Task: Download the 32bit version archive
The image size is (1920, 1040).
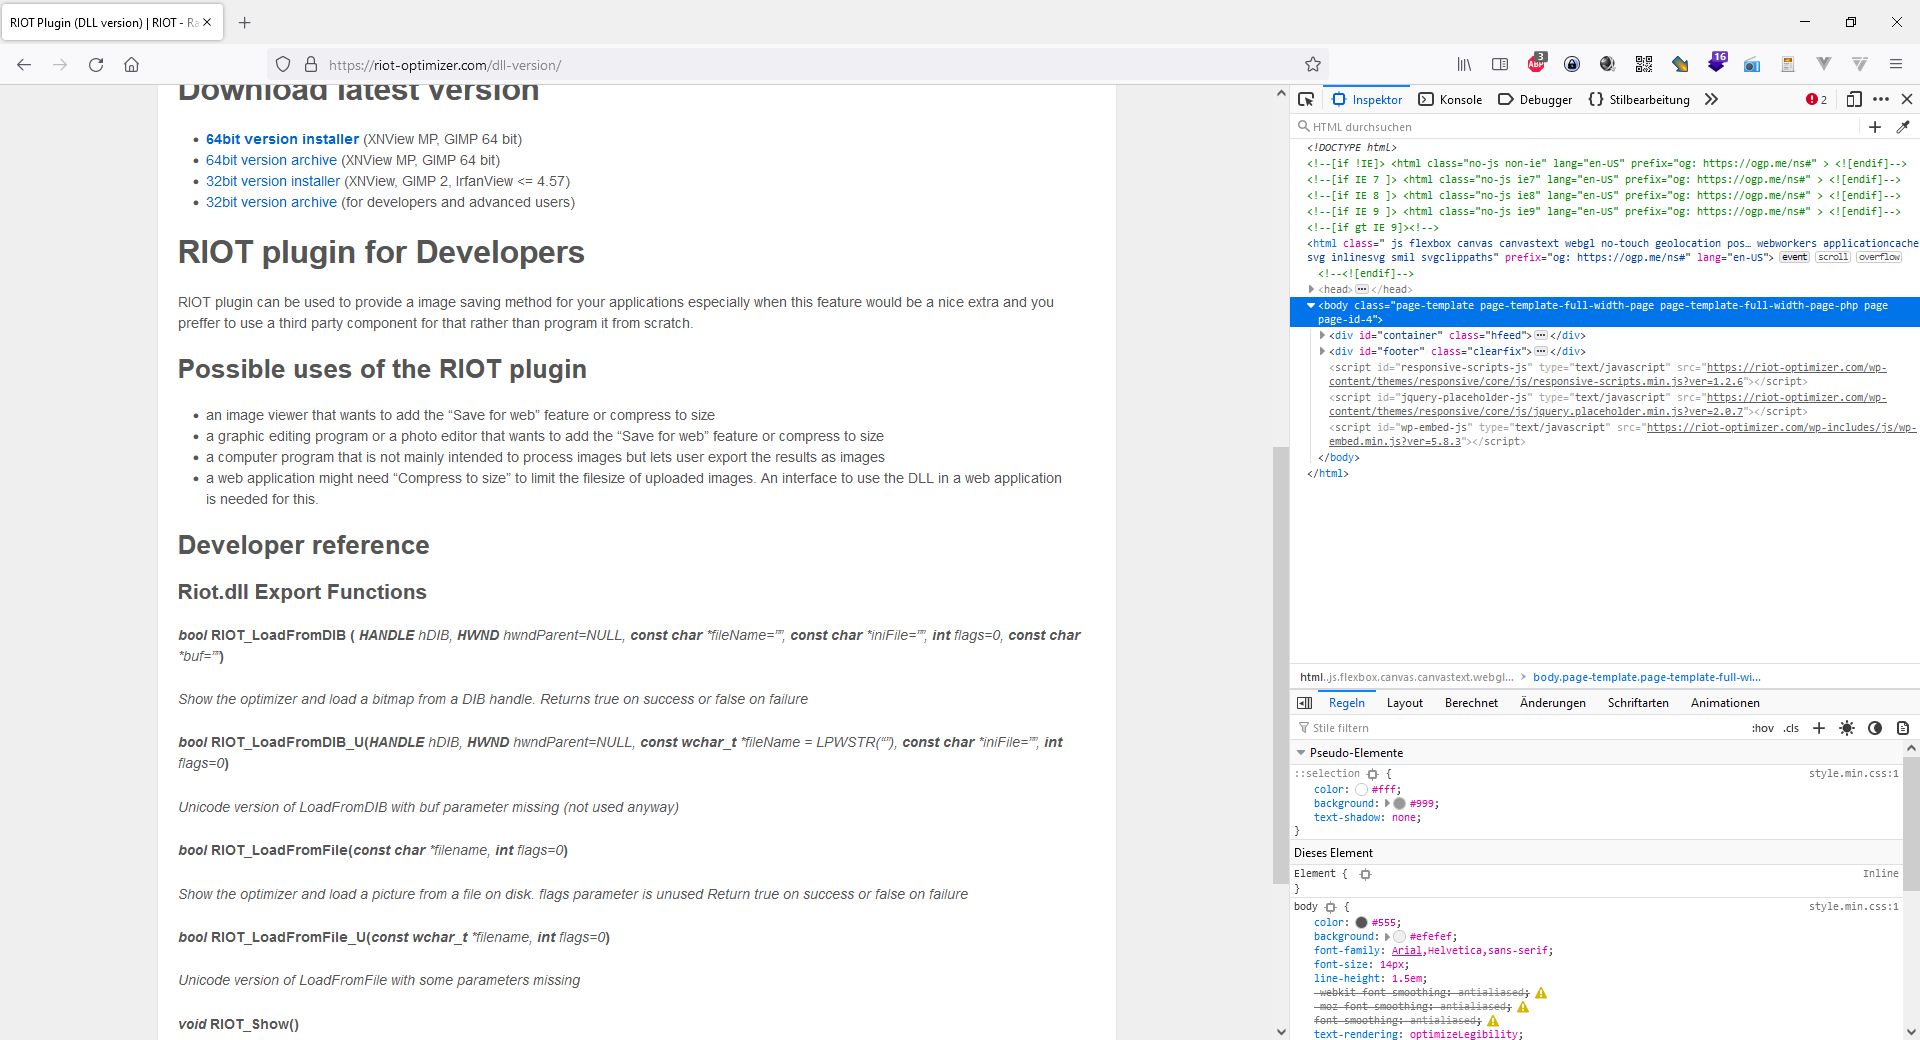Action: click(271, 202)
